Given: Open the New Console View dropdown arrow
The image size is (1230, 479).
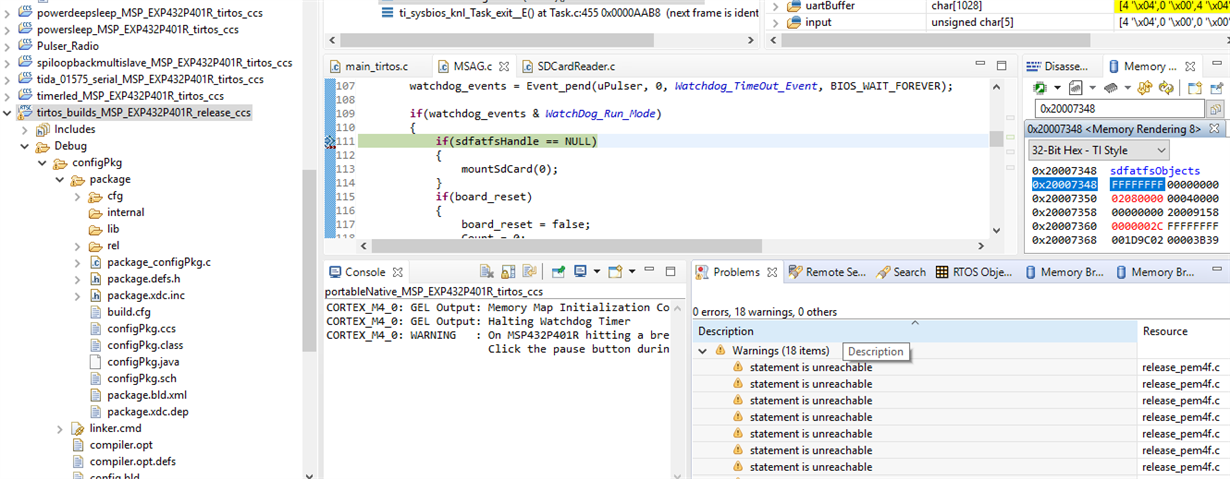Looking at the screenshot, I should (x=632, y=272).
